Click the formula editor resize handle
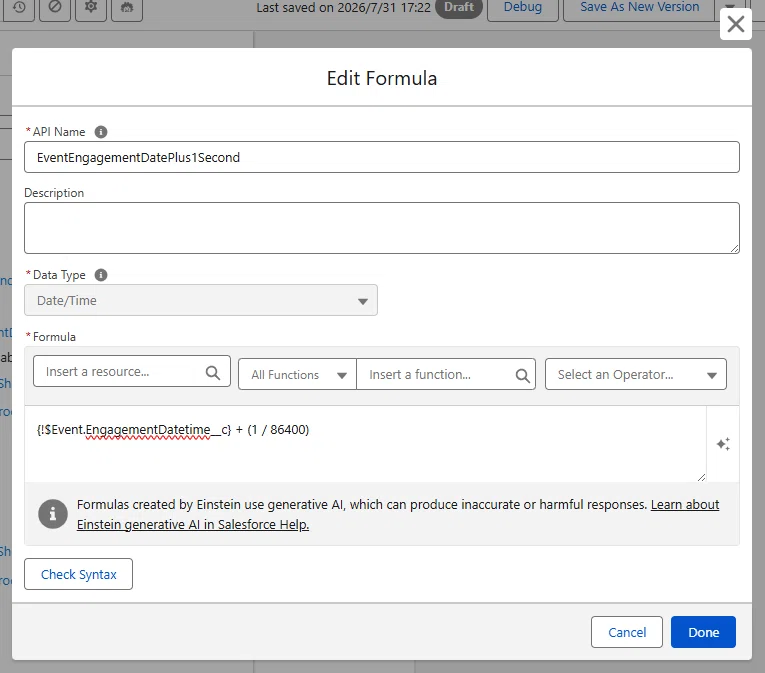The width and height of the screenshot is (765, 673). pyautogui.click(x=701, y=477)
